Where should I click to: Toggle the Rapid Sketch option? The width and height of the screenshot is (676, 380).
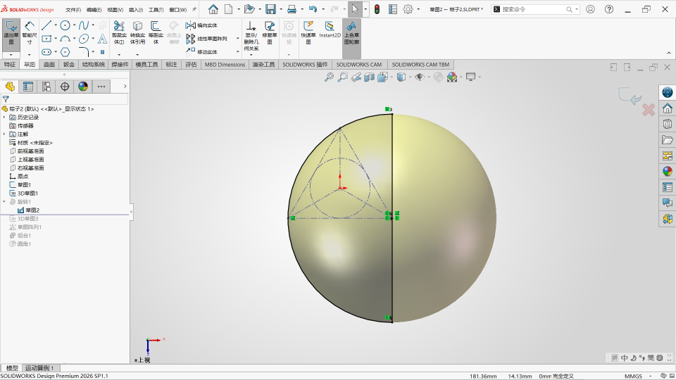pyautogui.click(x=308, y=33)
